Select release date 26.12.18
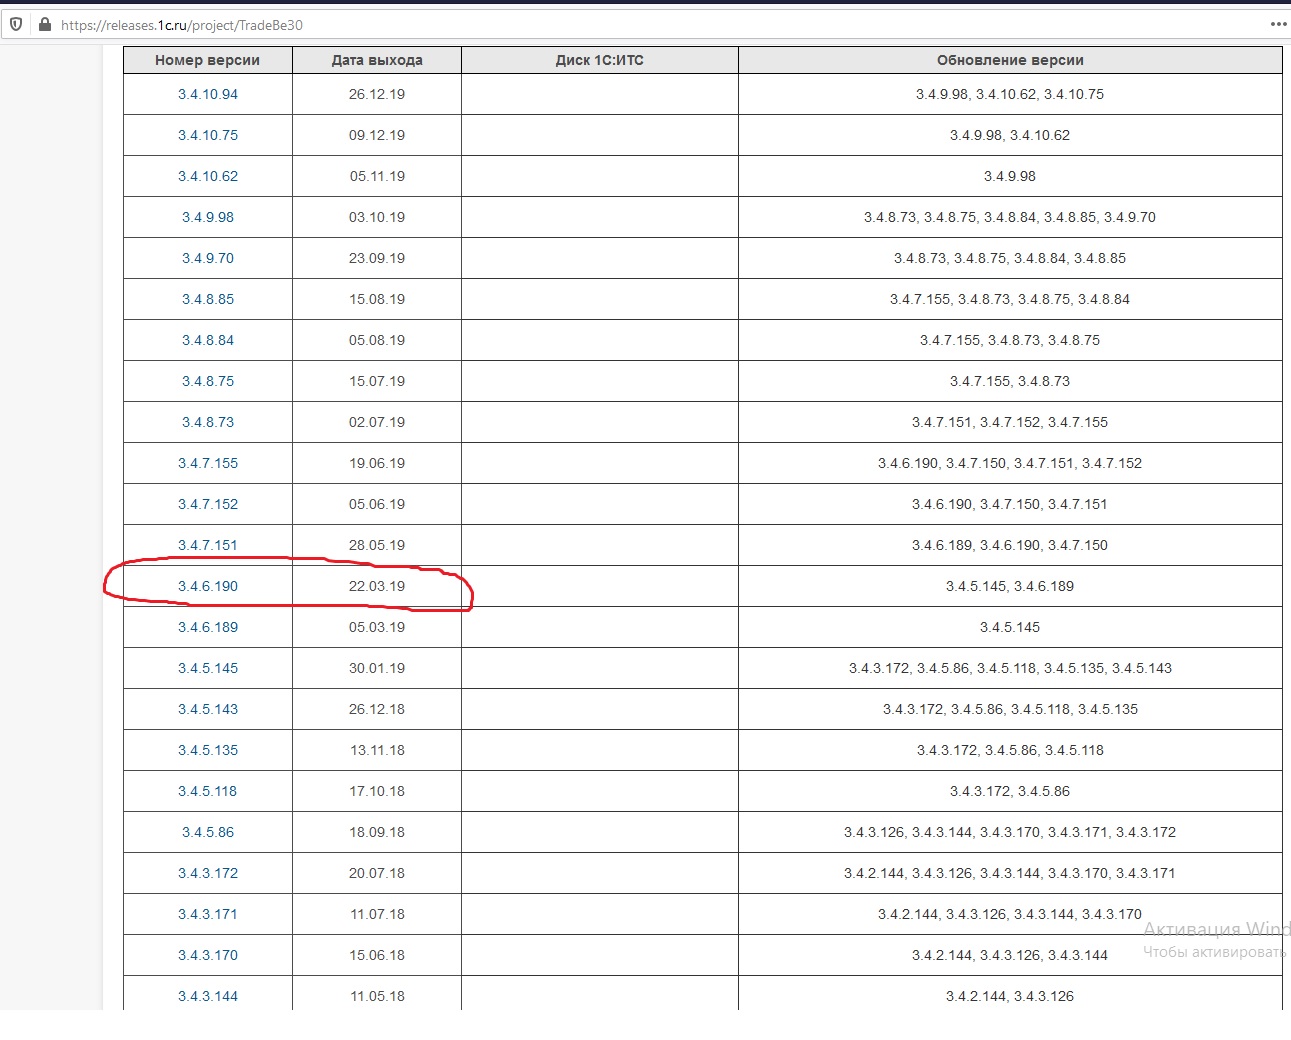Image resolution: width=1291 pixels, height=1040 pixels. pyautogui.click(x=377, y=709)
